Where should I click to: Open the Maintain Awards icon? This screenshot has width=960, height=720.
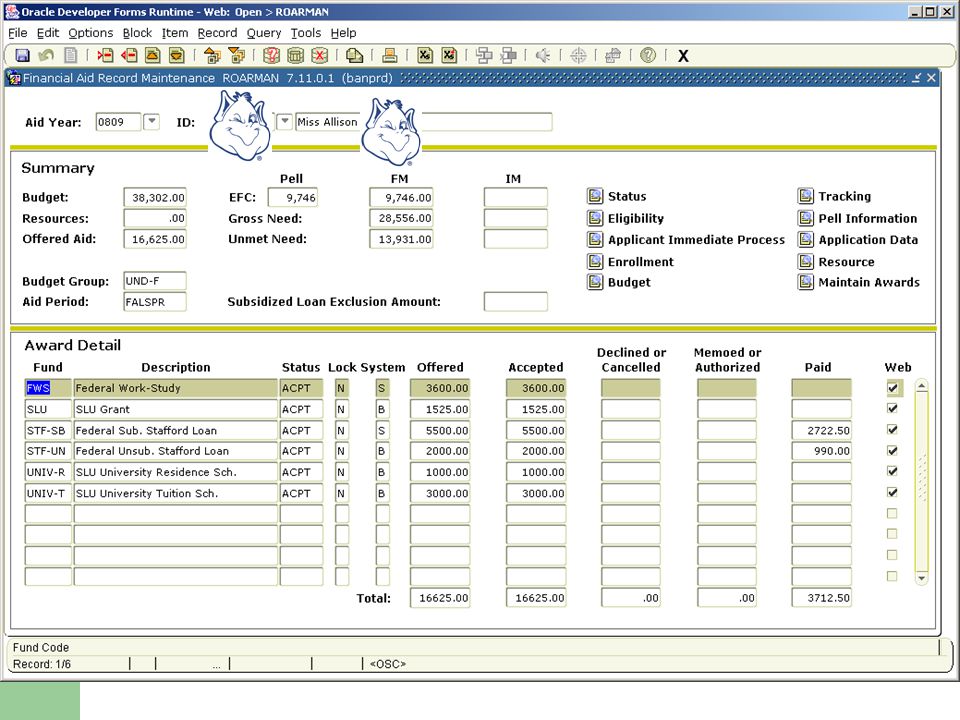tap(805, 282)
